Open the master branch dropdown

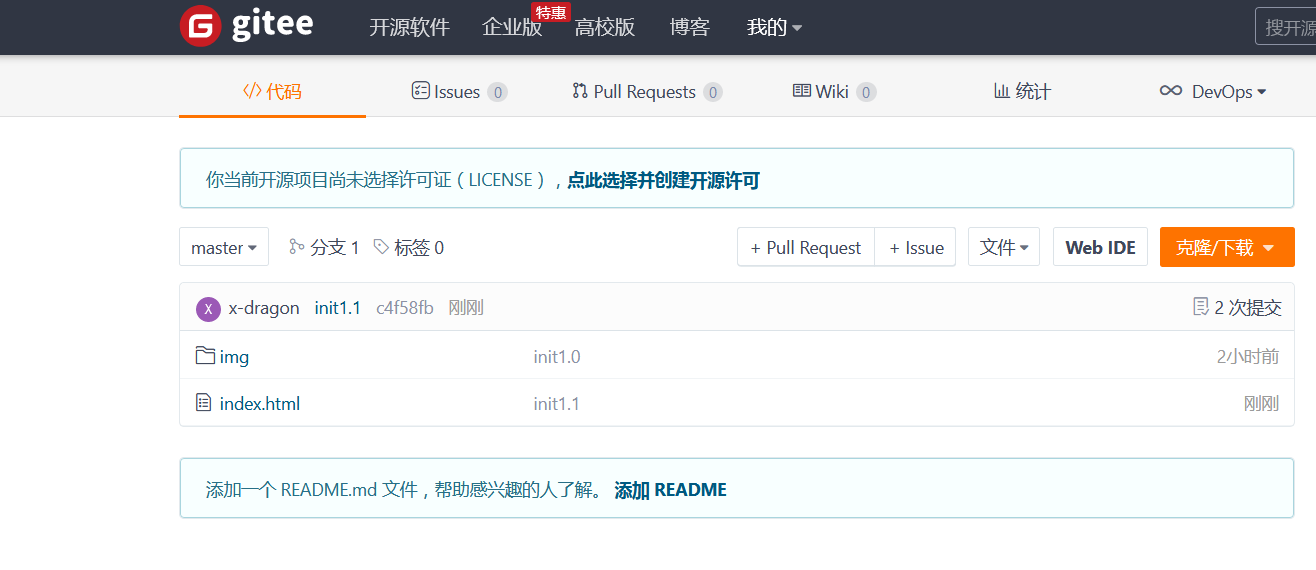(x=224, y=247)
